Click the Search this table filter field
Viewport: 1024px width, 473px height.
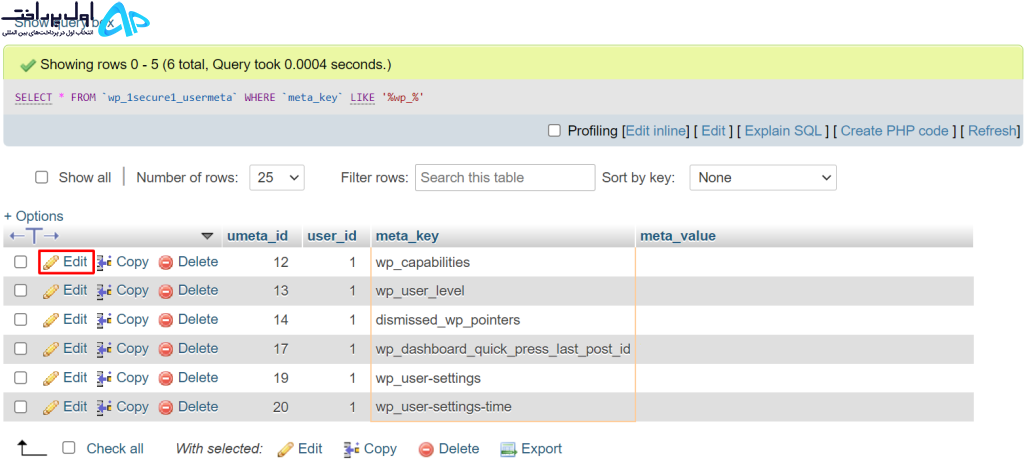(x=505, y=178)
